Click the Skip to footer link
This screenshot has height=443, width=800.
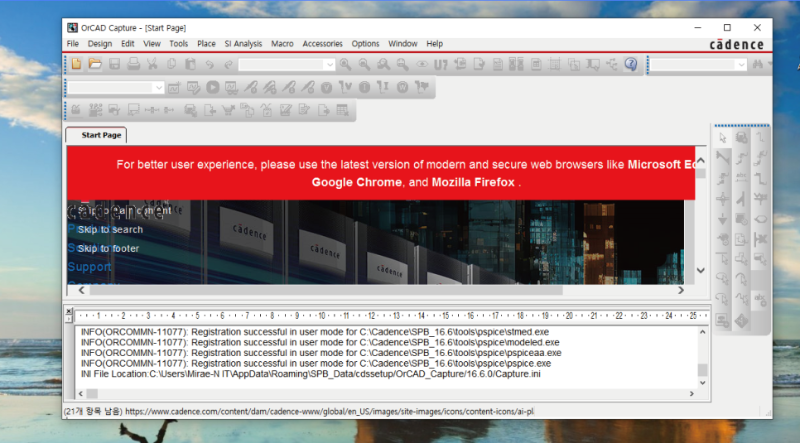(x=108, y=249)
